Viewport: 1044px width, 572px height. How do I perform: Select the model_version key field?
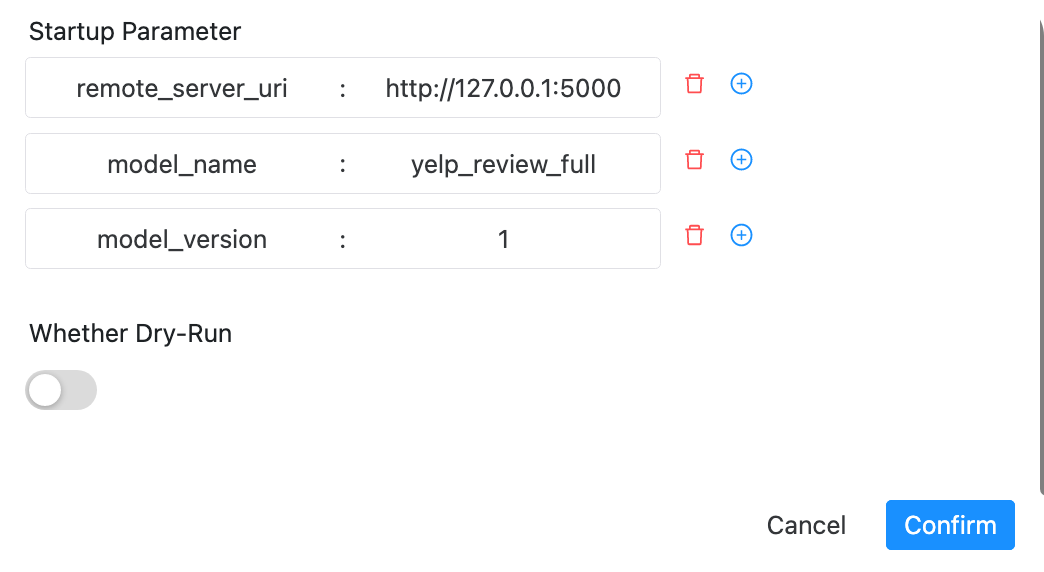[182, 240]
